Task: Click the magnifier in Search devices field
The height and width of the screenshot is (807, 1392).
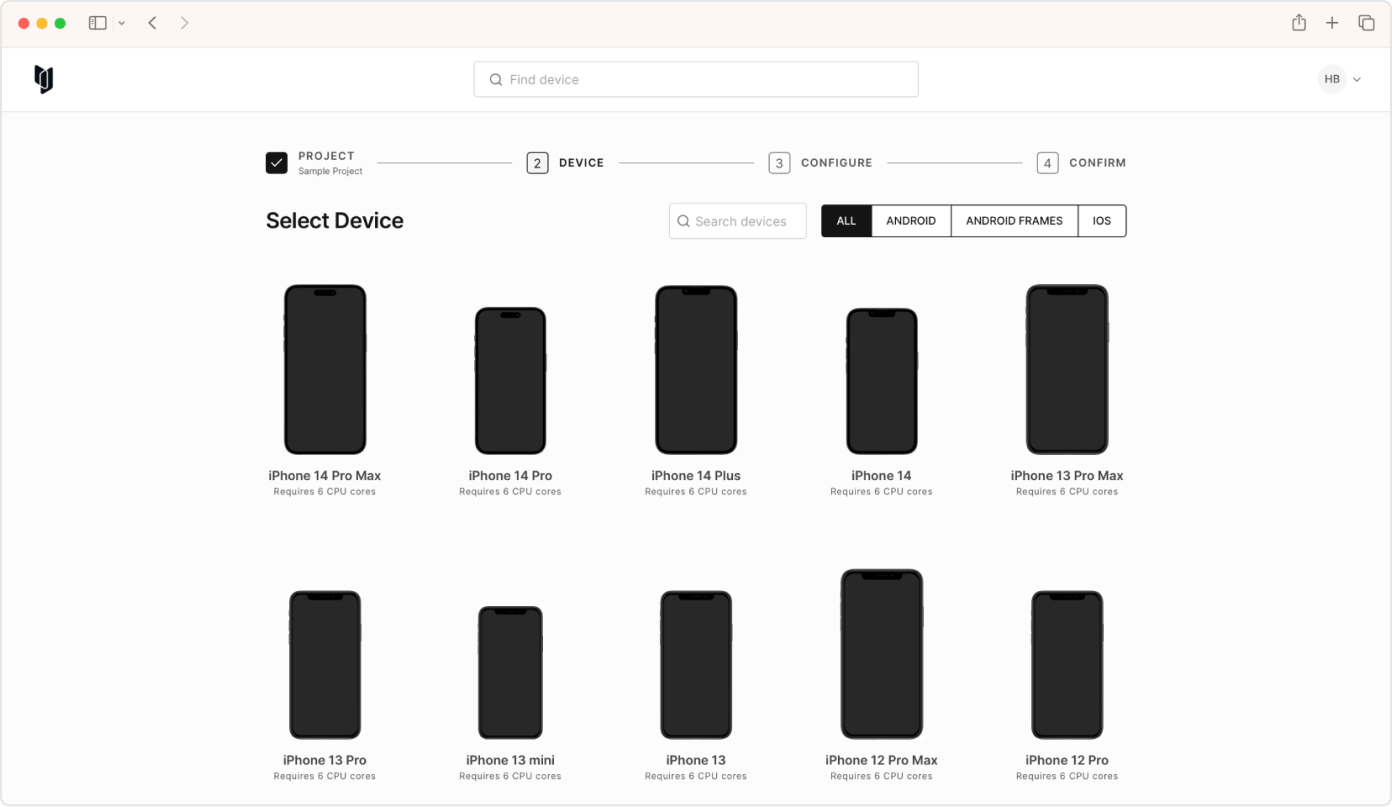Action: click(684, 222)
